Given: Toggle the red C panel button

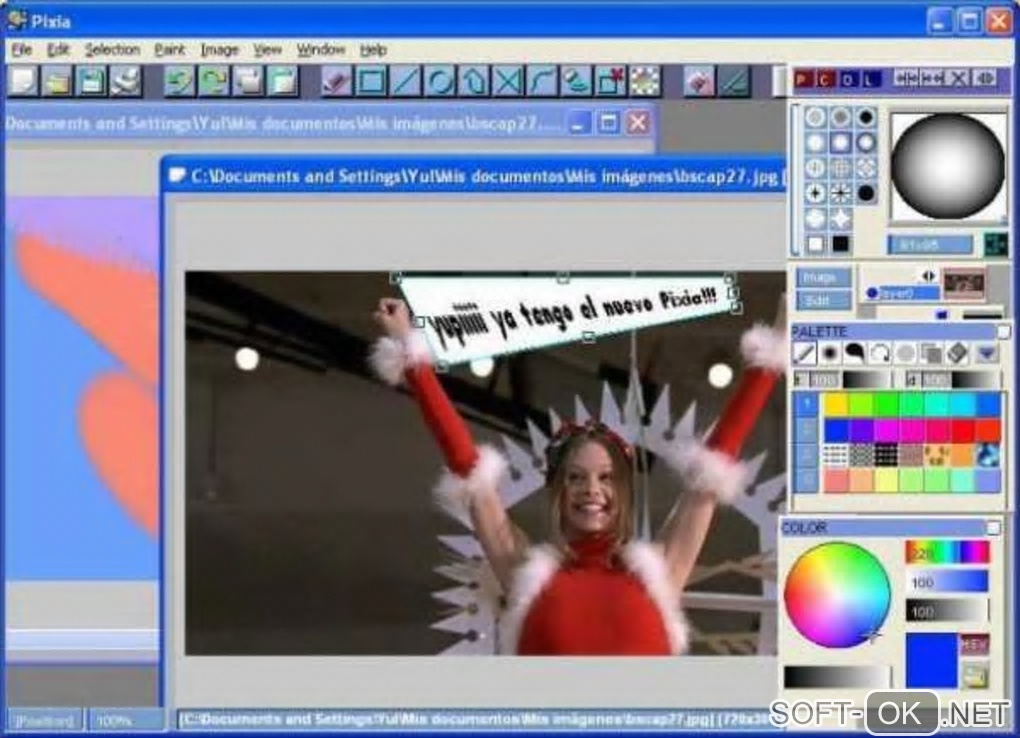Looking at the screenshot, I should [x=825, y=79].
